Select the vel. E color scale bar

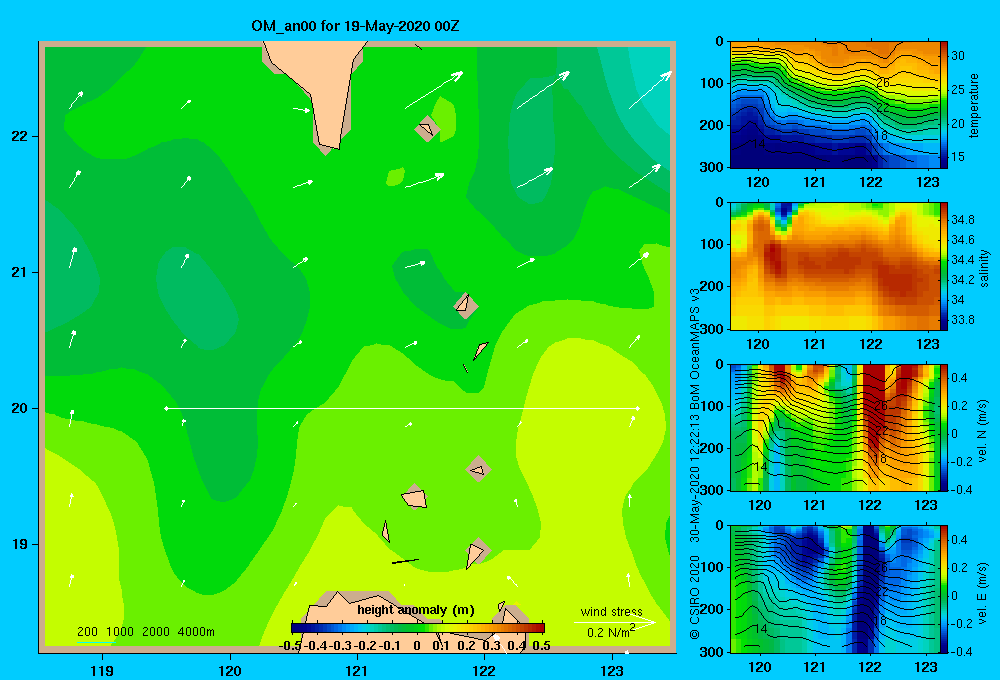(944, 589)
